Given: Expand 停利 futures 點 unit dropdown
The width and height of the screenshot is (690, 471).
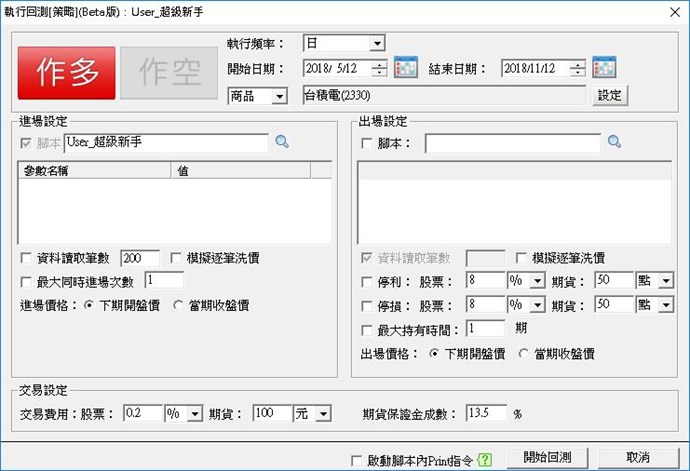Looking at the screenshot, I should (x=666, y=280).
